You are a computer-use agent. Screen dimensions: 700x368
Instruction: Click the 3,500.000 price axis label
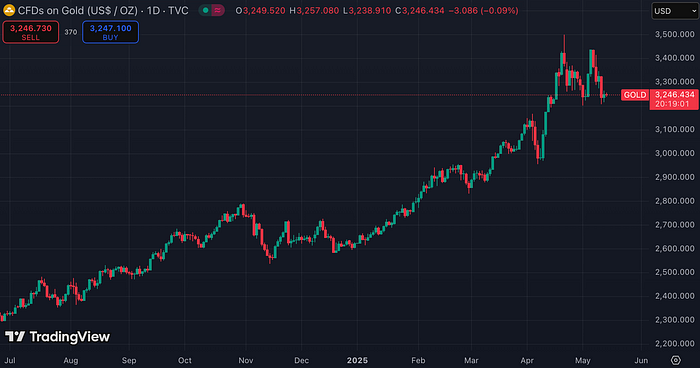click(675, 34)
